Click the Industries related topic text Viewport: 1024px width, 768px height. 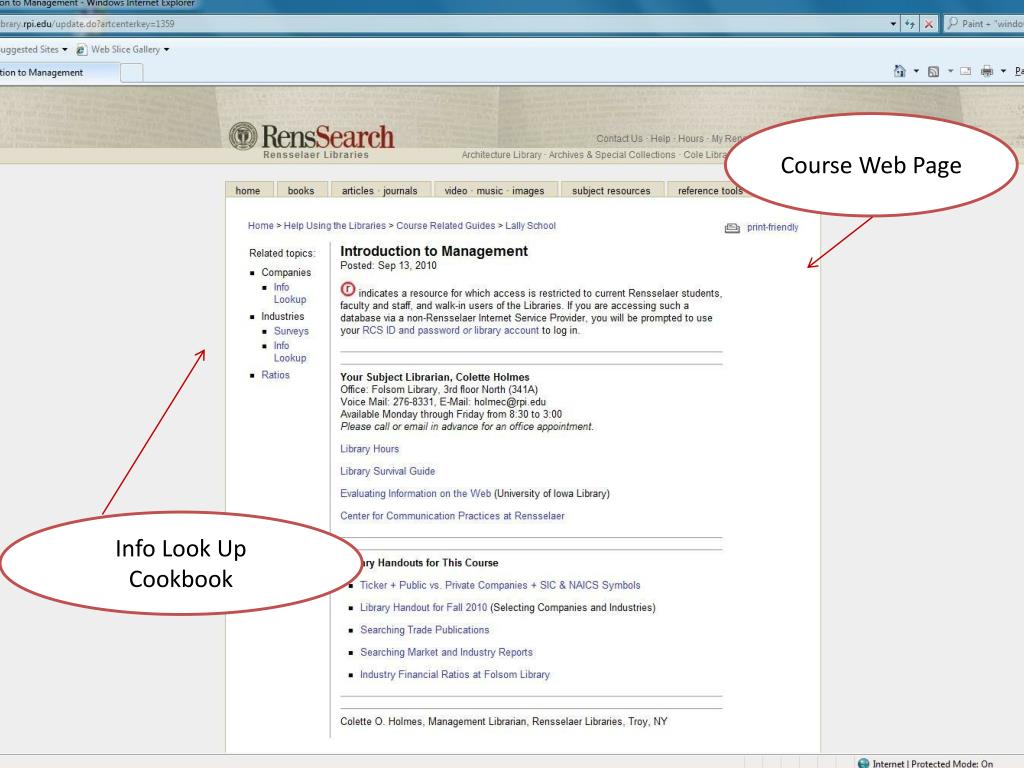coord(283,317)
